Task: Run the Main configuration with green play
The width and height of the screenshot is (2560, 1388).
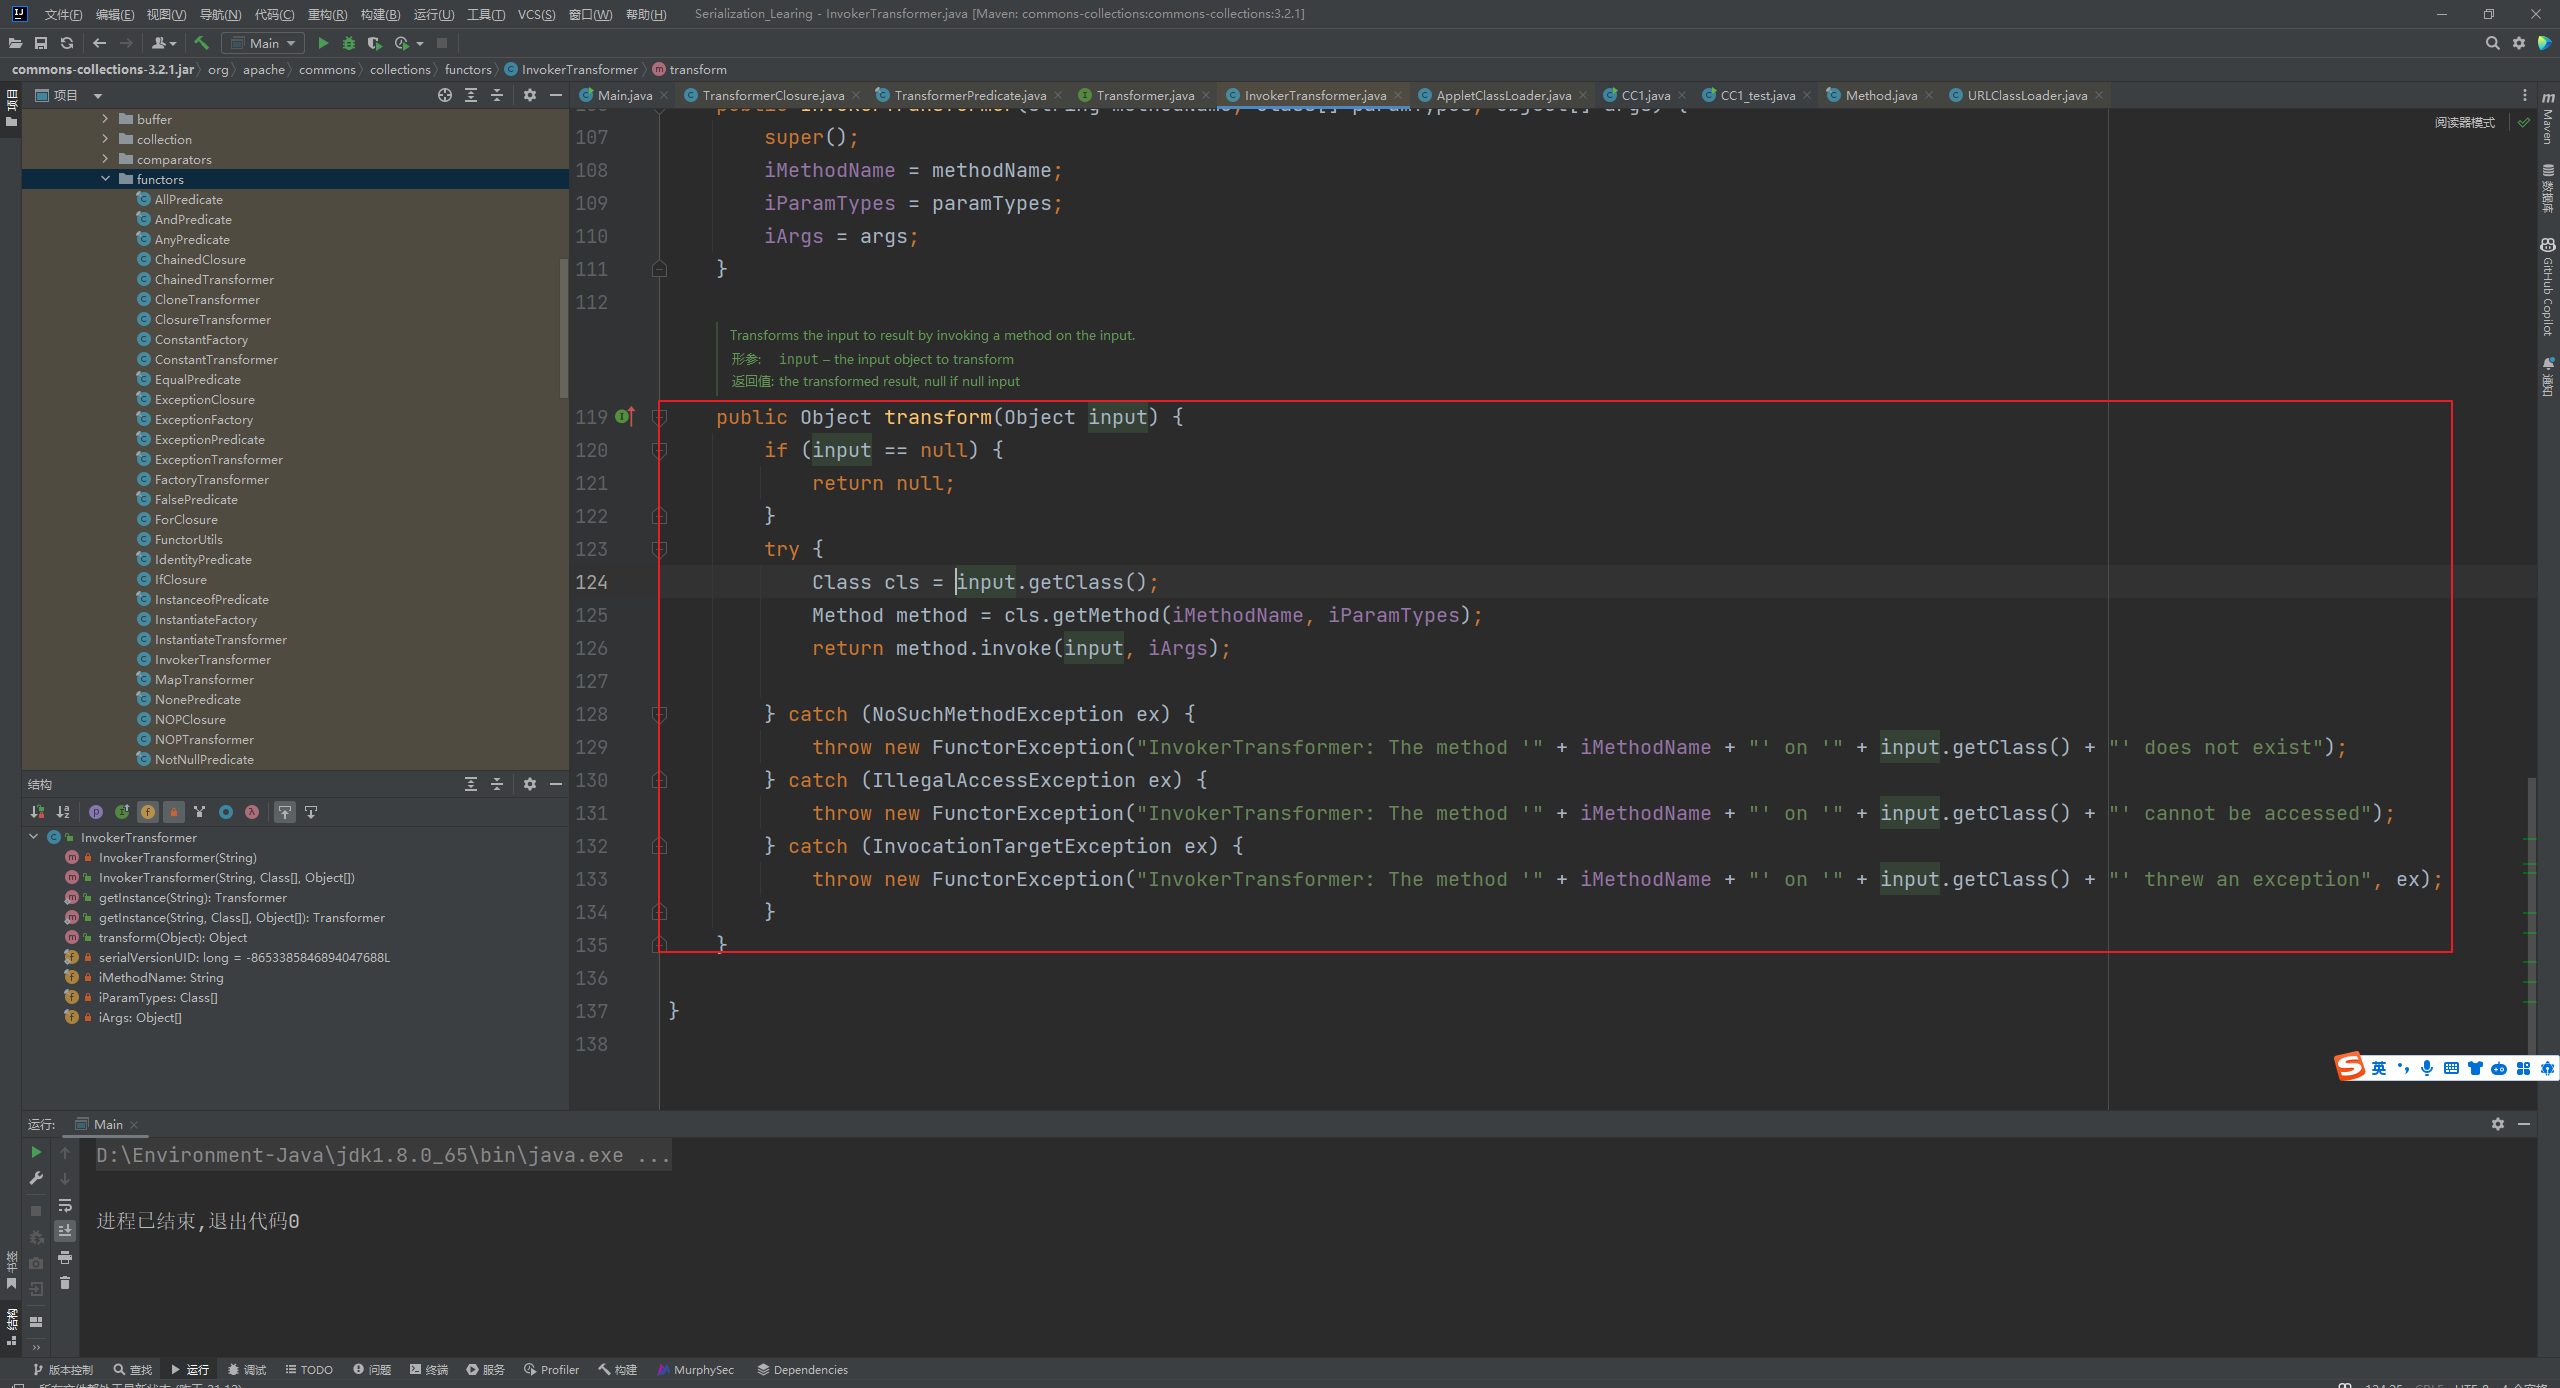Action: [x=322, y=43]
